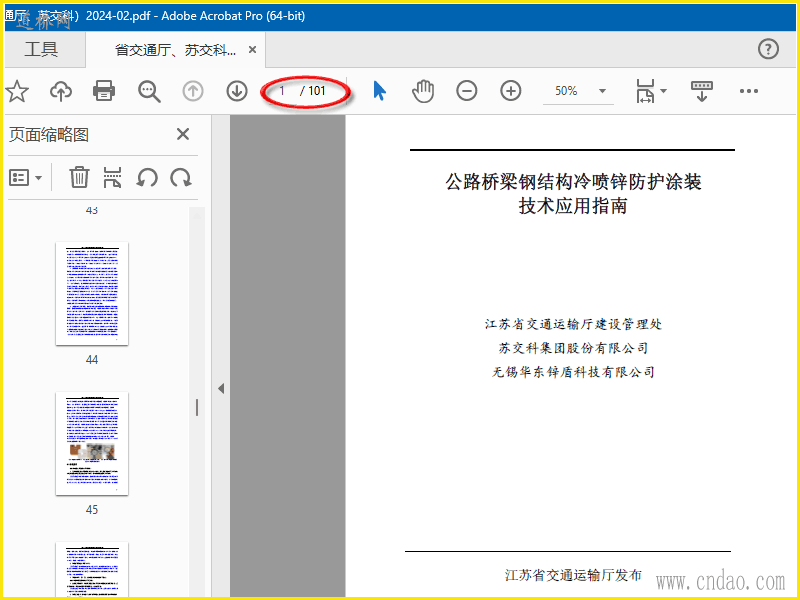Screen dimensions: 800x600
Task: Choose the selection arrow tool
Action: 380,91
